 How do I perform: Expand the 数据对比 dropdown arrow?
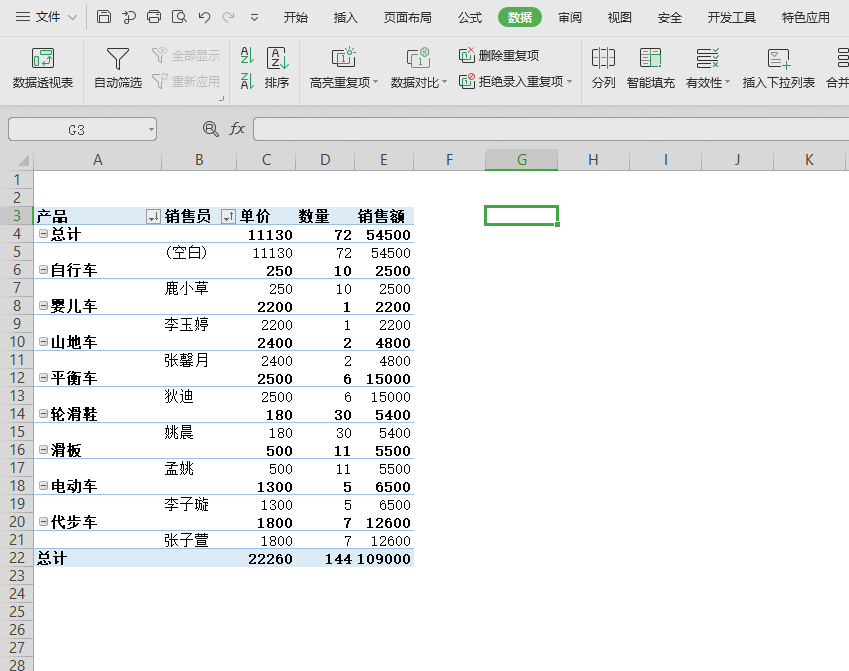tap(445, 83)
